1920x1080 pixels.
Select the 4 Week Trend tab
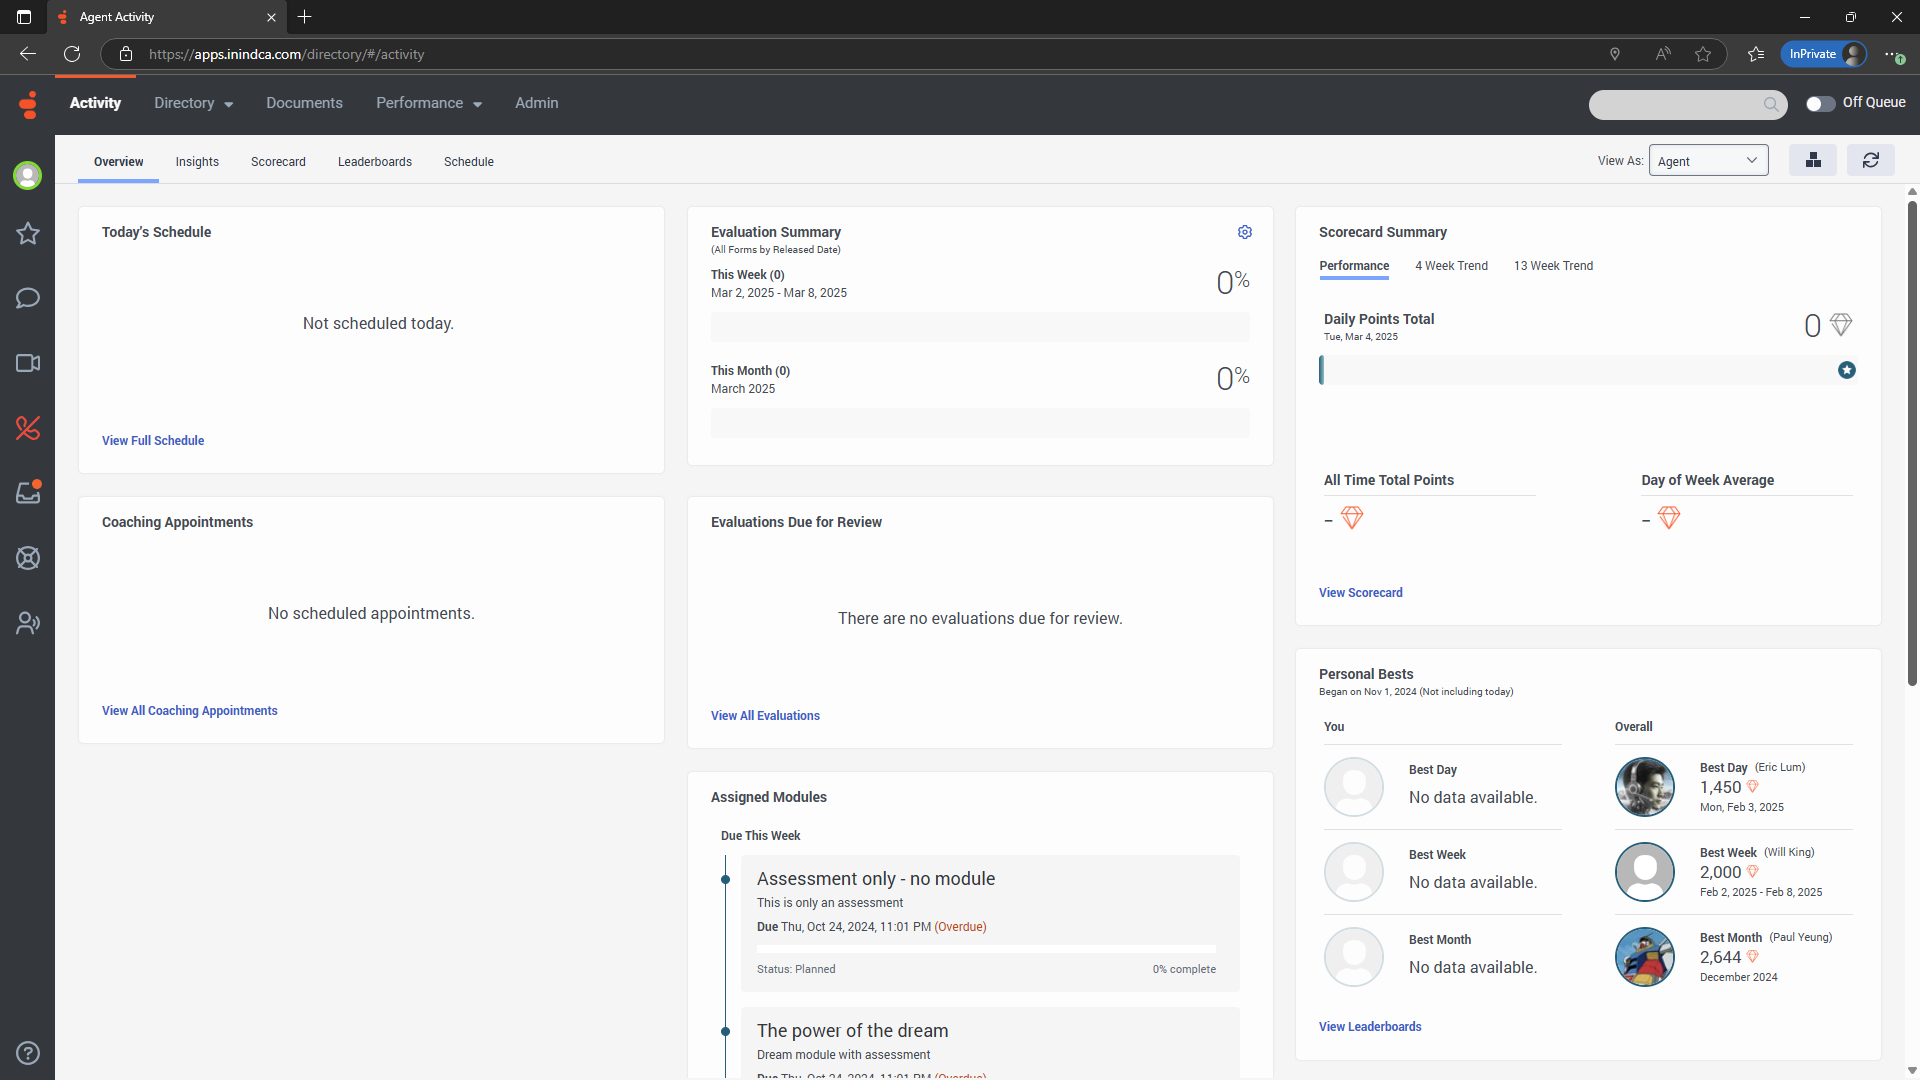[1451, 266]
